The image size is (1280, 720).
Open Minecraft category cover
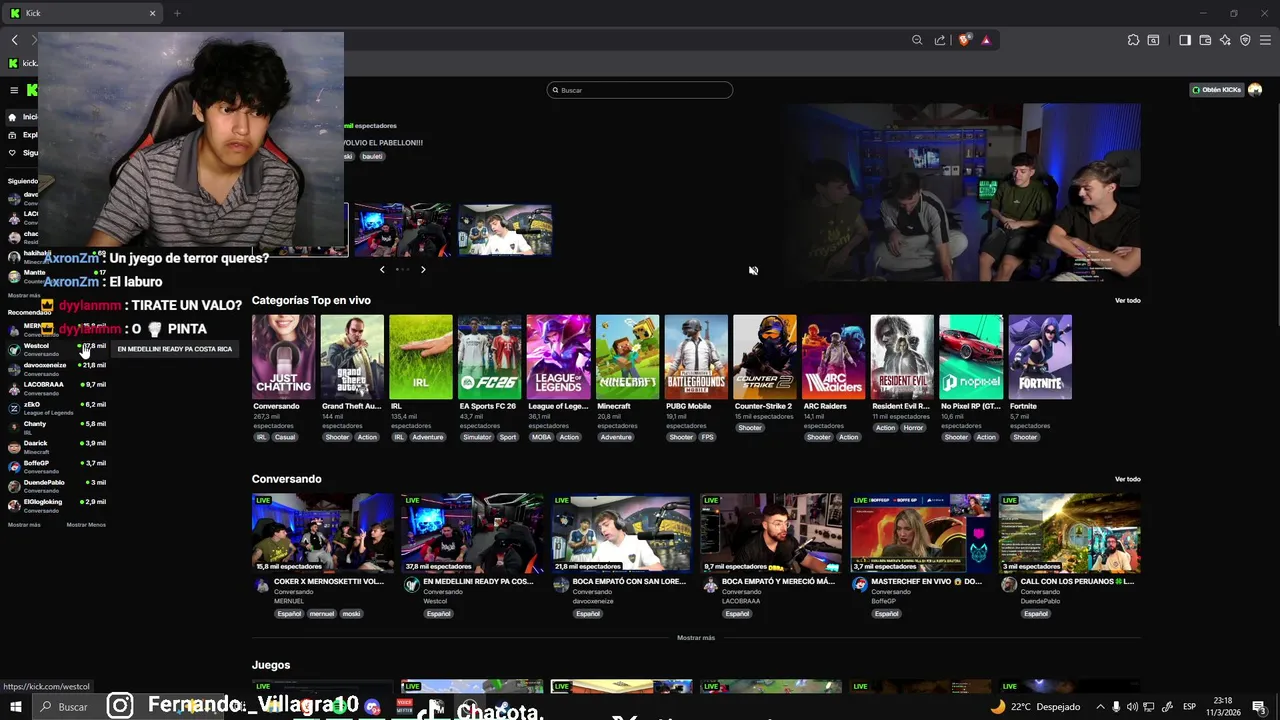pos(627,357)
